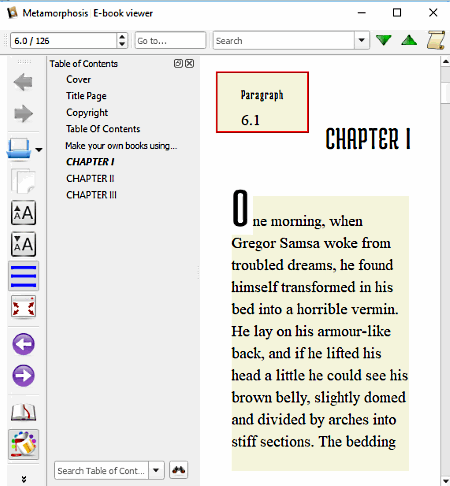Click the scroll metadata icon in toolbar
Image resolution: width=450 pixels, height=486 pixels.
[436, 40]
